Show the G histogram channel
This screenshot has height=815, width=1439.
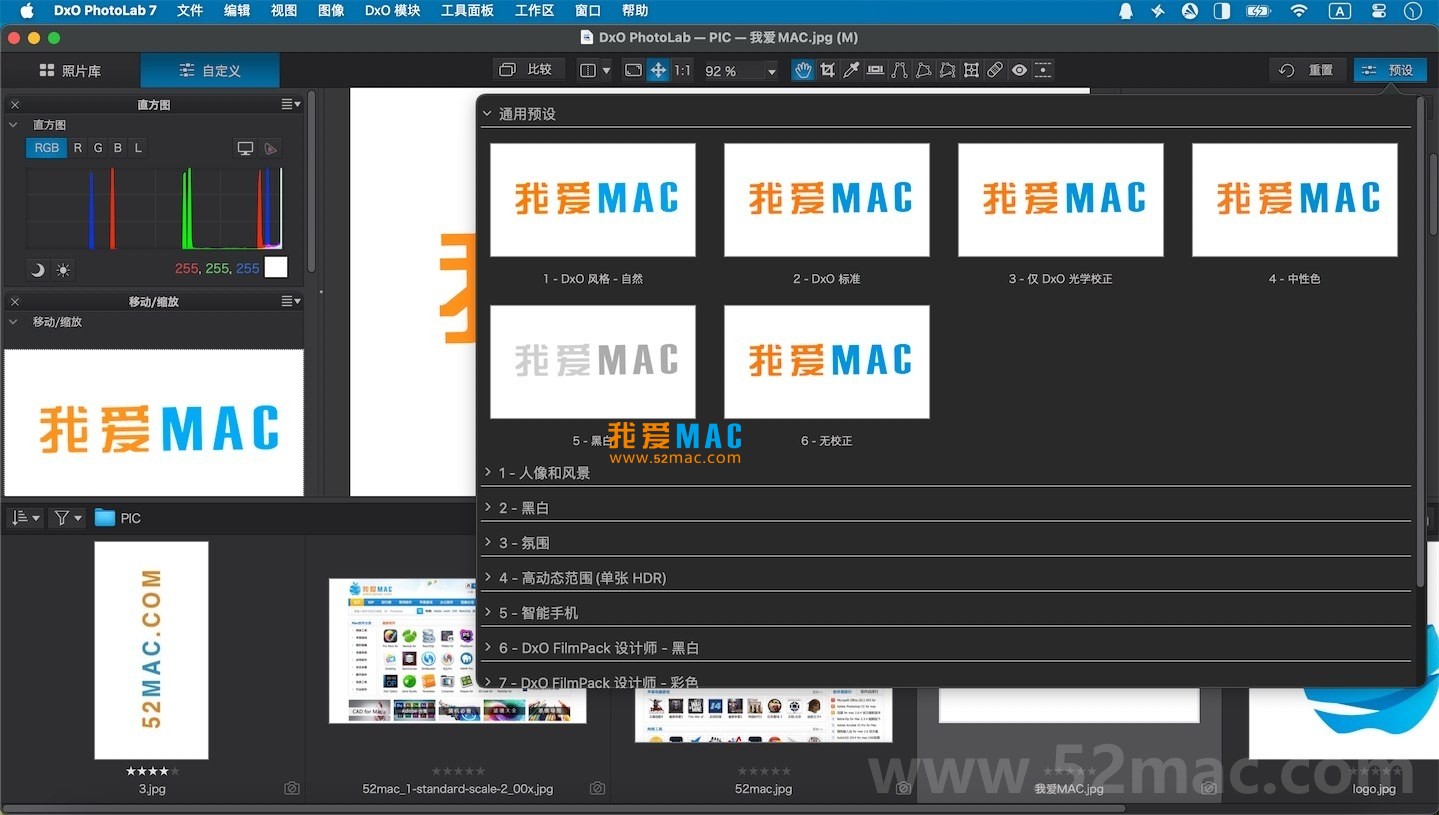pyautogui.click(x=98, y=148)
